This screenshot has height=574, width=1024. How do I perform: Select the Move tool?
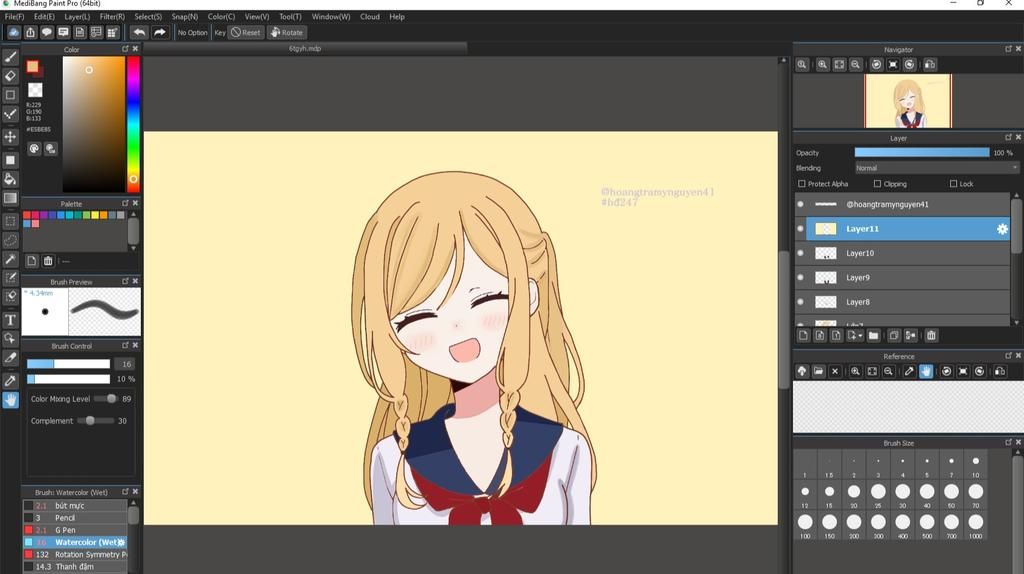pos(10,136)
